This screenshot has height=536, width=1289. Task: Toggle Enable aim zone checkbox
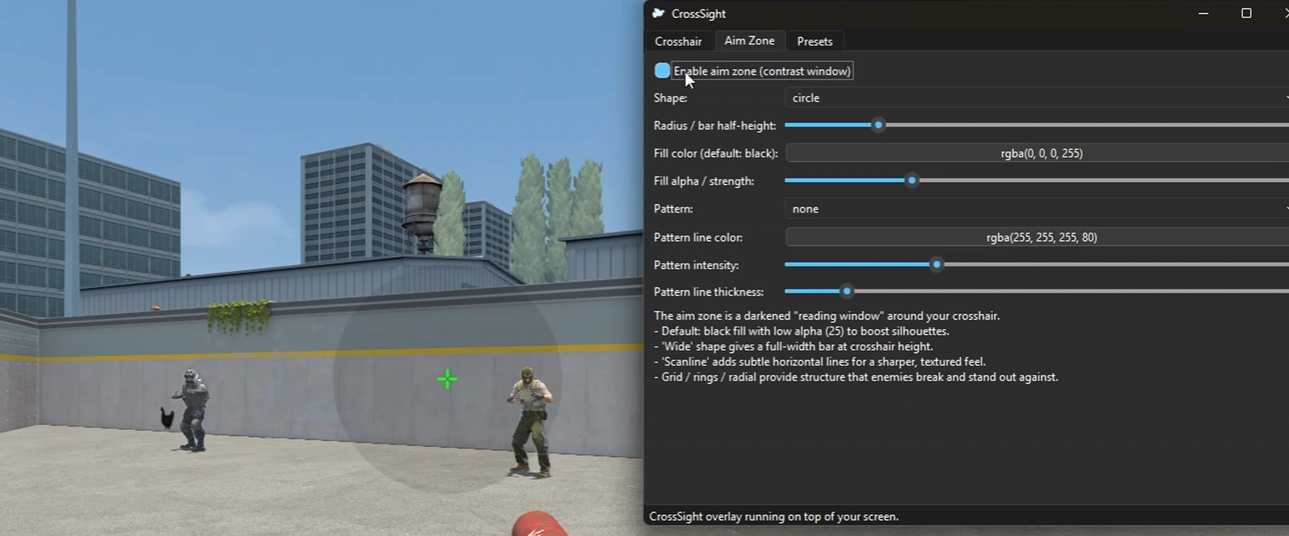tap(662, 70)
